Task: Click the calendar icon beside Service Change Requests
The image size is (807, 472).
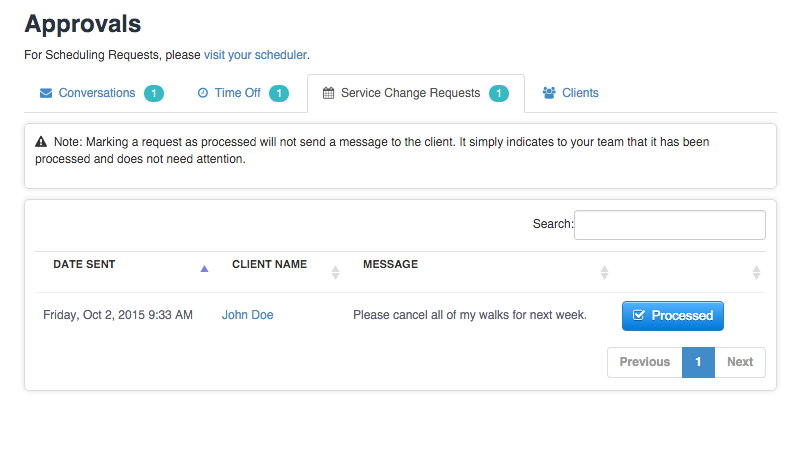Action: pyautogui.click(x=328, y=93)
